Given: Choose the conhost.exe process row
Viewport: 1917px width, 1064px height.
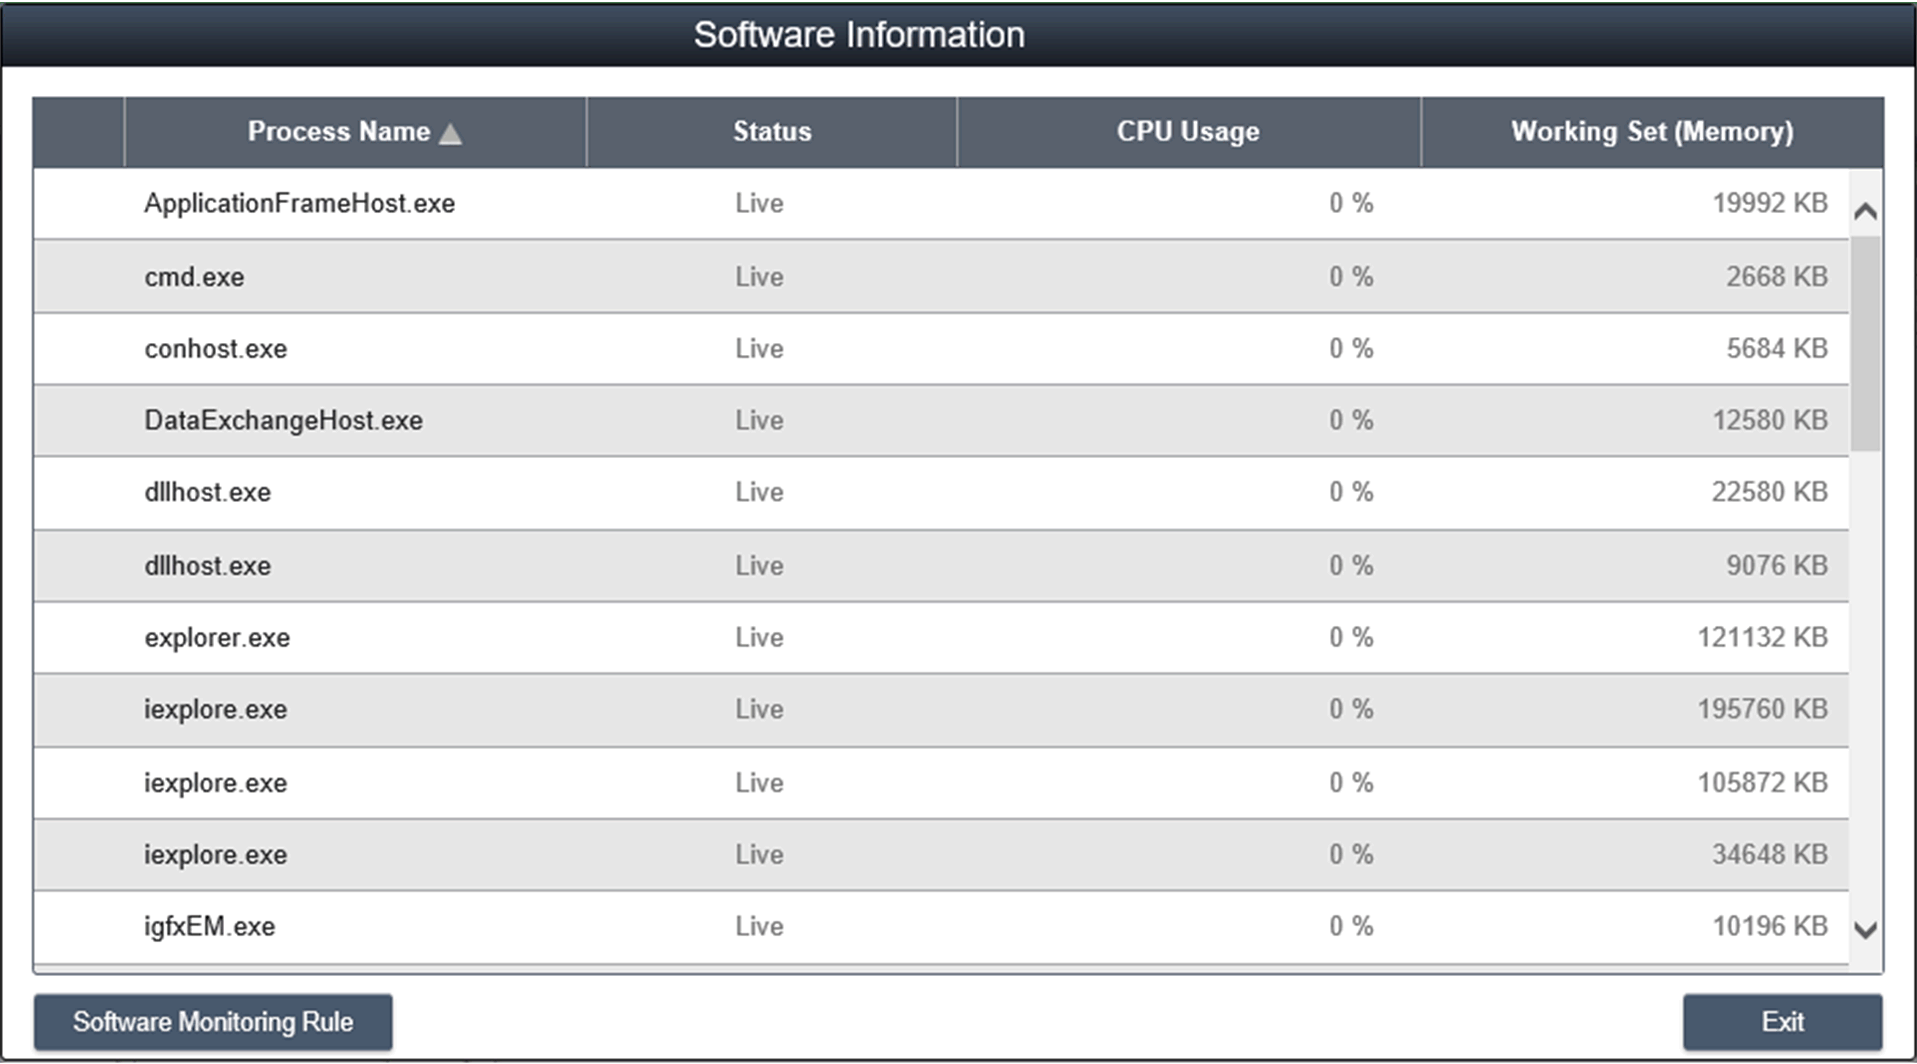Looking at the screenshot, I should [215, 349].
